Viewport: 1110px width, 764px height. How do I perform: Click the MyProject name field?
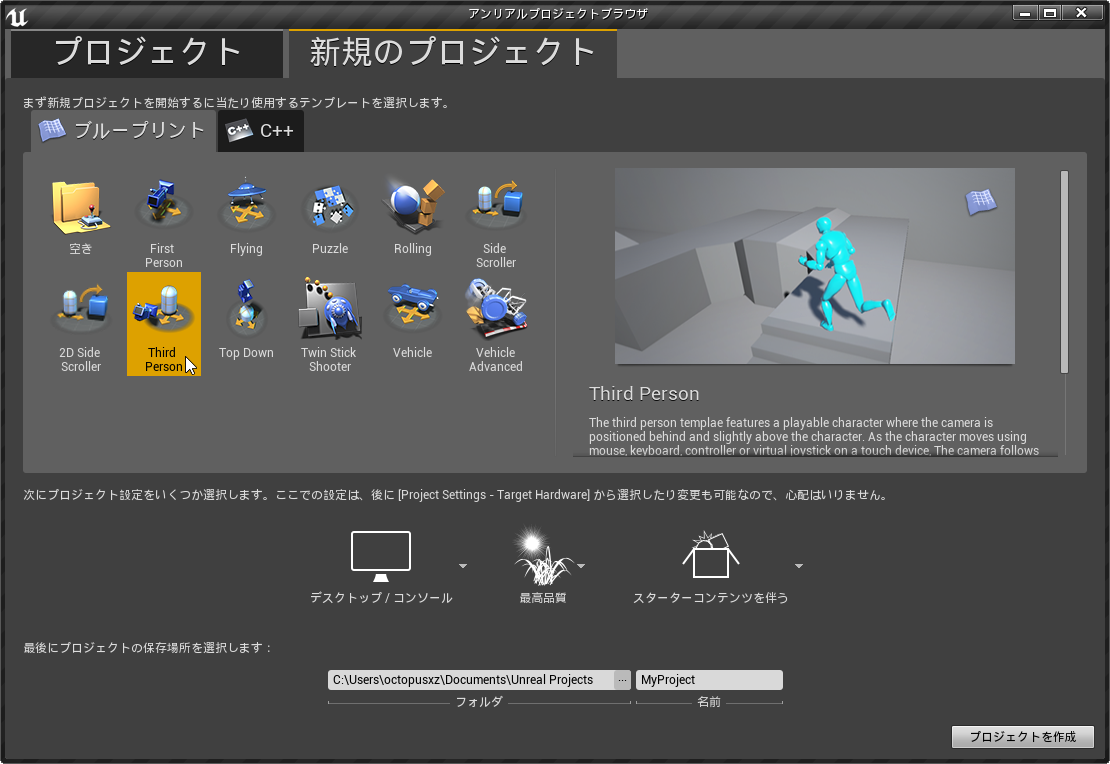point(709,680)
